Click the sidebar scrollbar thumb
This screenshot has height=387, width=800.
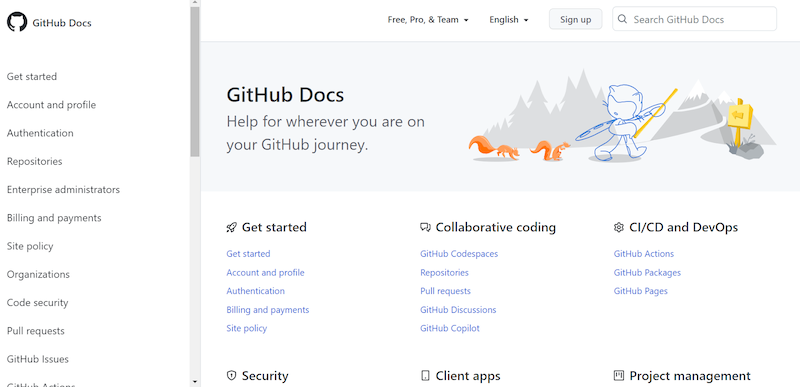(195, 82)
